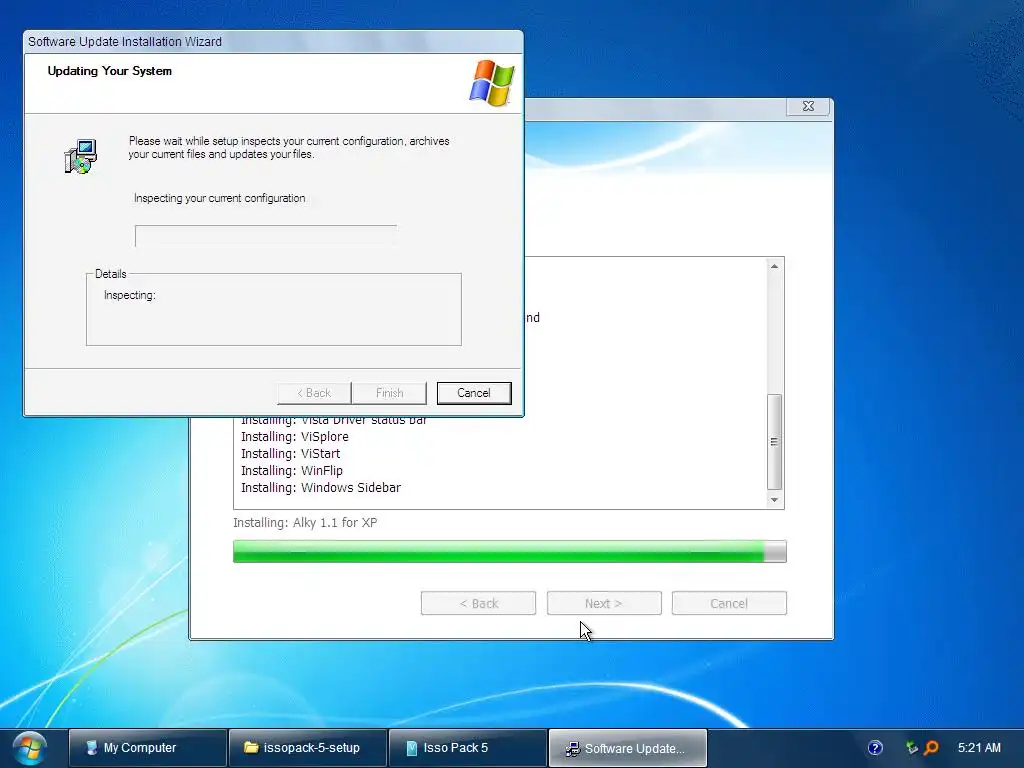
Task: Select the Software Update taskbar button
Action: 628,748
